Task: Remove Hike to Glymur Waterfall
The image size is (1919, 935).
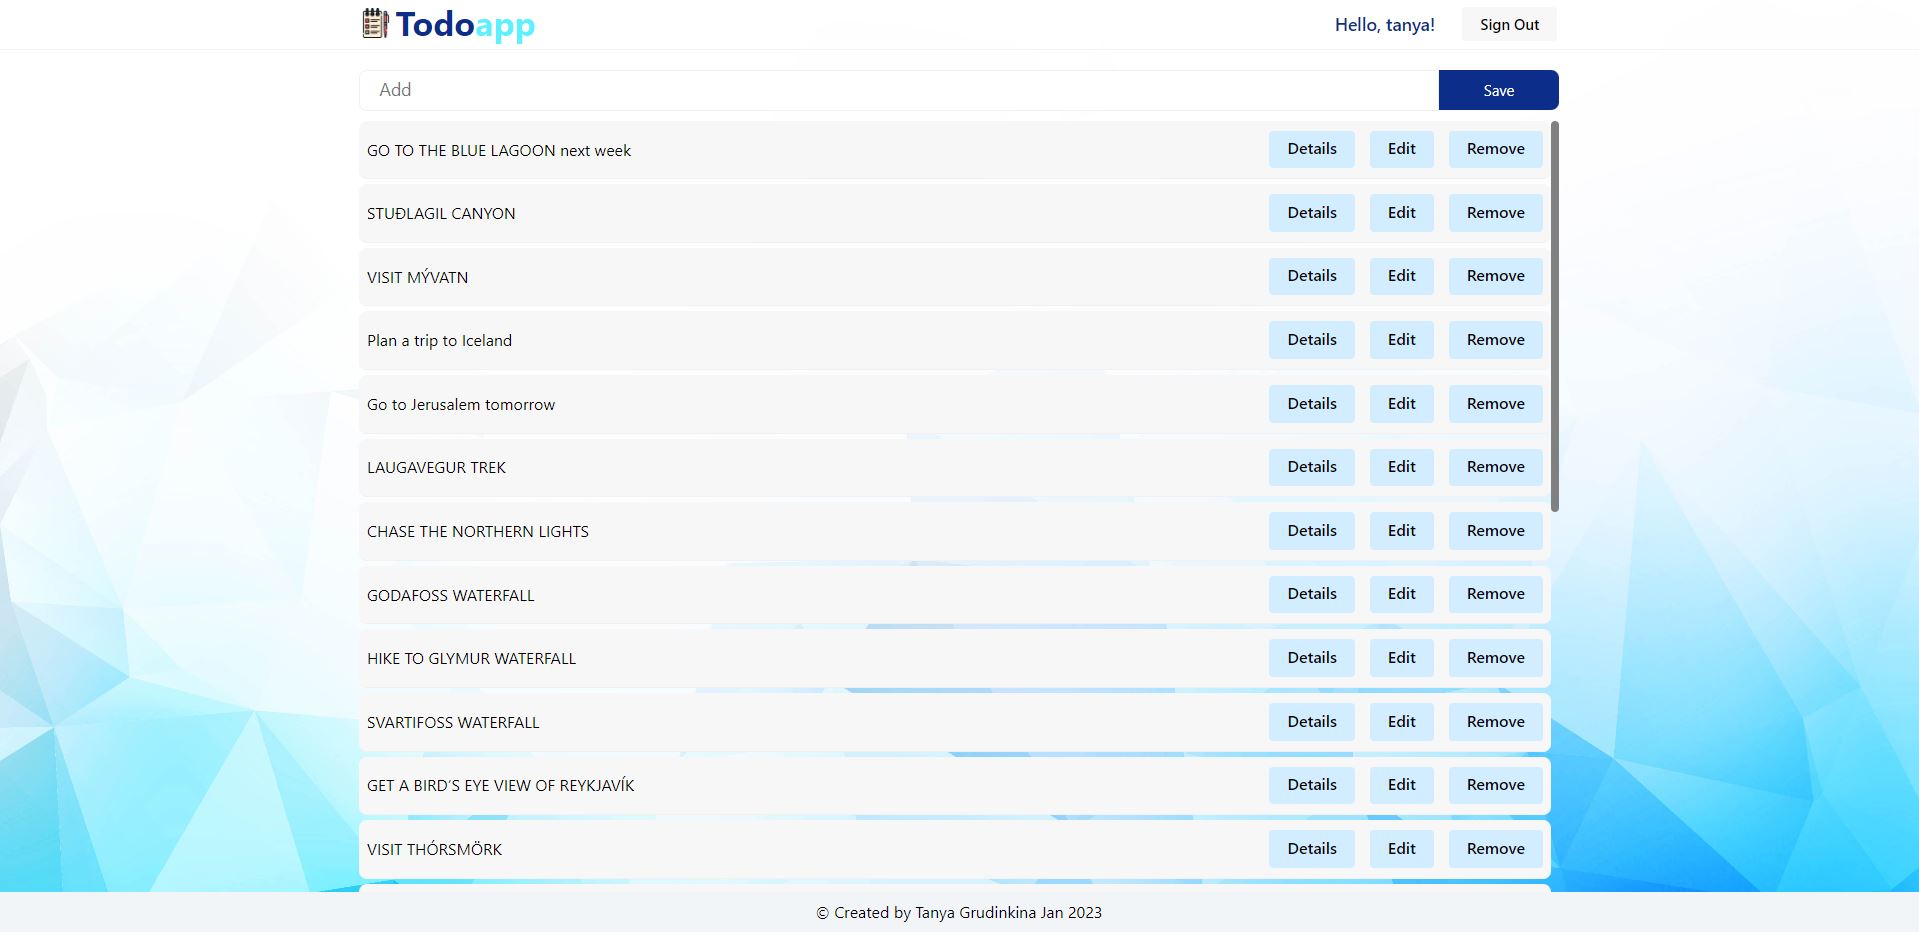Action: click(1495, 658)
